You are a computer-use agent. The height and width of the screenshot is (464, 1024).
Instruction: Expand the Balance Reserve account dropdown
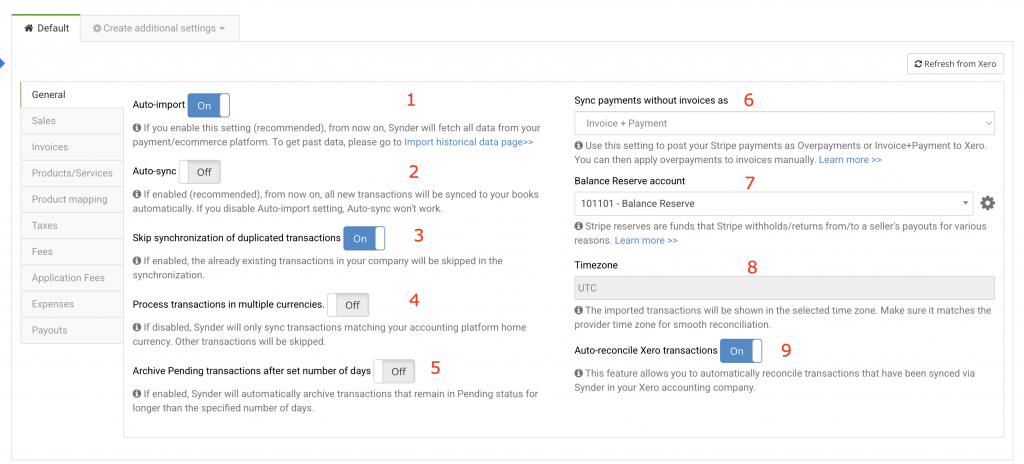point(773,203)
